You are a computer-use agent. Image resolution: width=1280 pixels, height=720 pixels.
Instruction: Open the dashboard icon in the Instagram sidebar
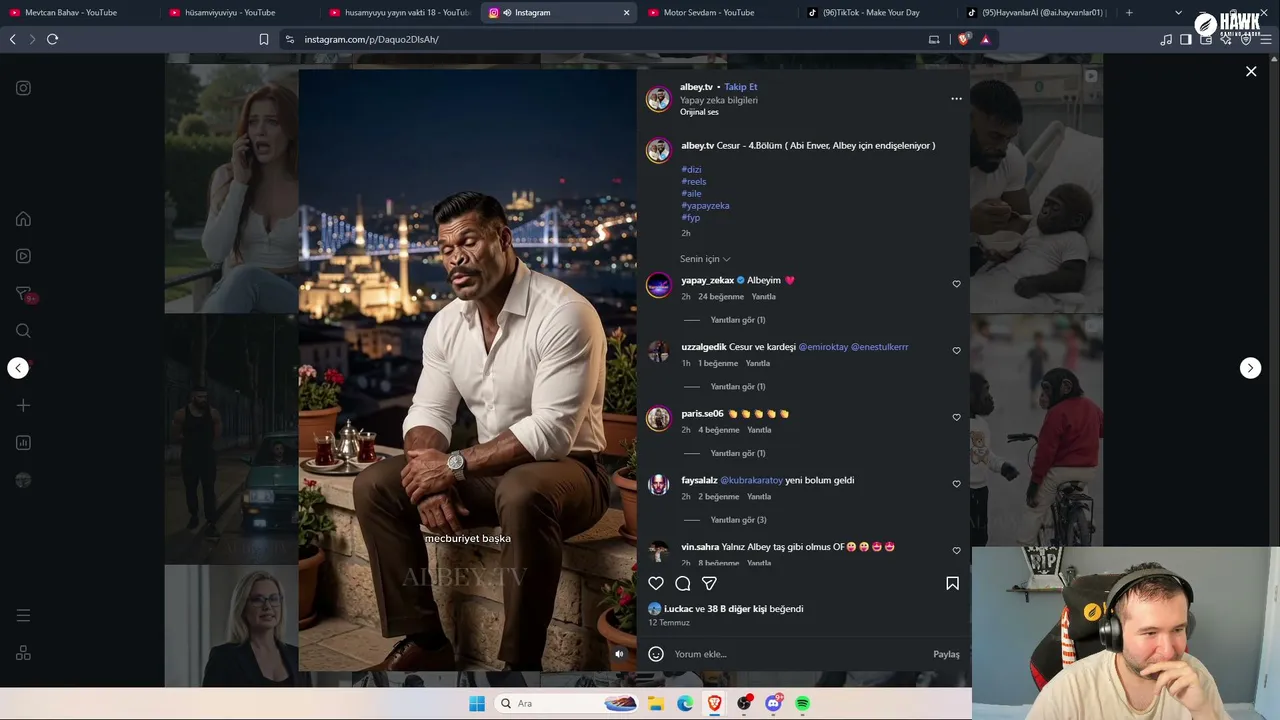click(x=23, y=443)
